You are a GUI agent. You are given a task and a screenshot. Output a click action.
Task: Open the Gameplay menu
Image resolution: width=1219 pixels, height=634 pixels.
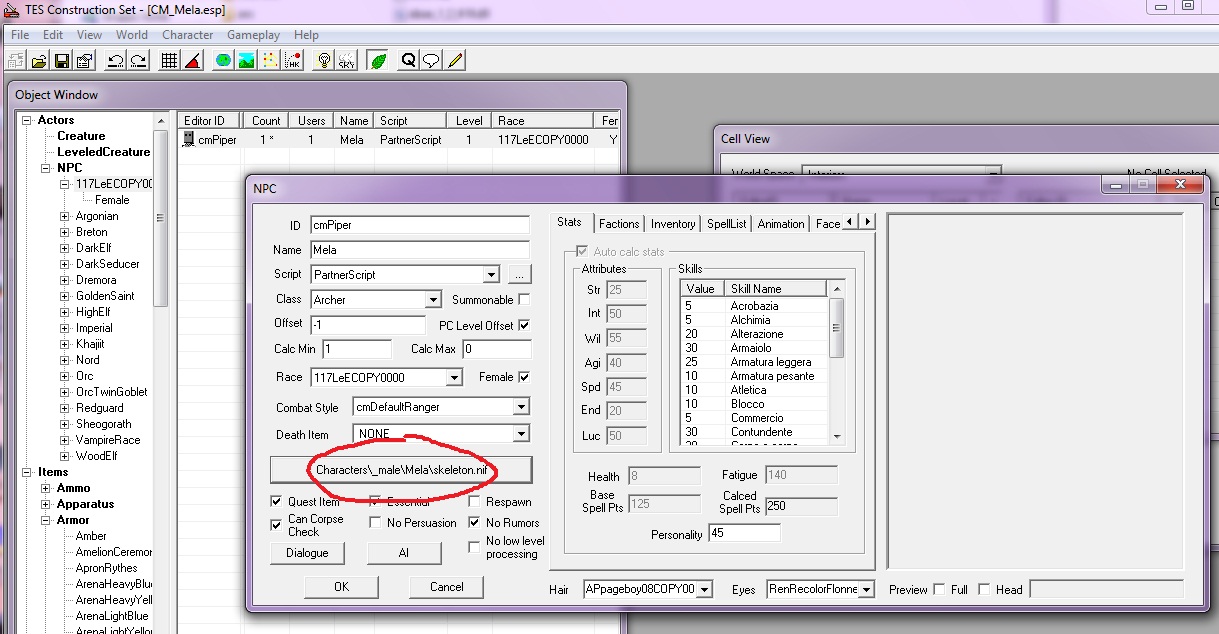click(x=253, y=35)
